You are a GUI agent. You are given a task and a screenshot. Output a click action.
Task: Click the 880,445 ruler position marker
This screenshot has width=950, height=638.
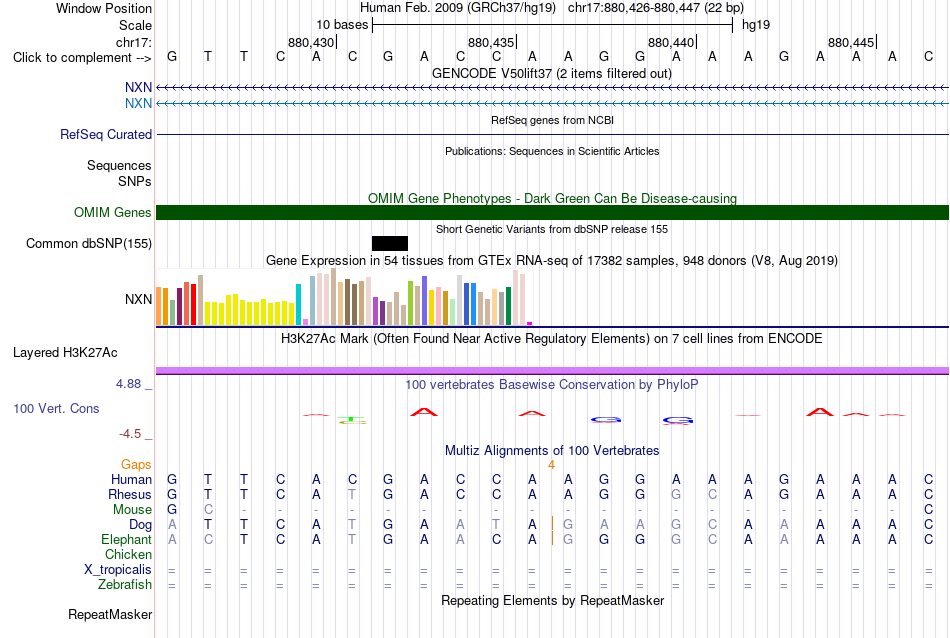[x=852, y=42]
